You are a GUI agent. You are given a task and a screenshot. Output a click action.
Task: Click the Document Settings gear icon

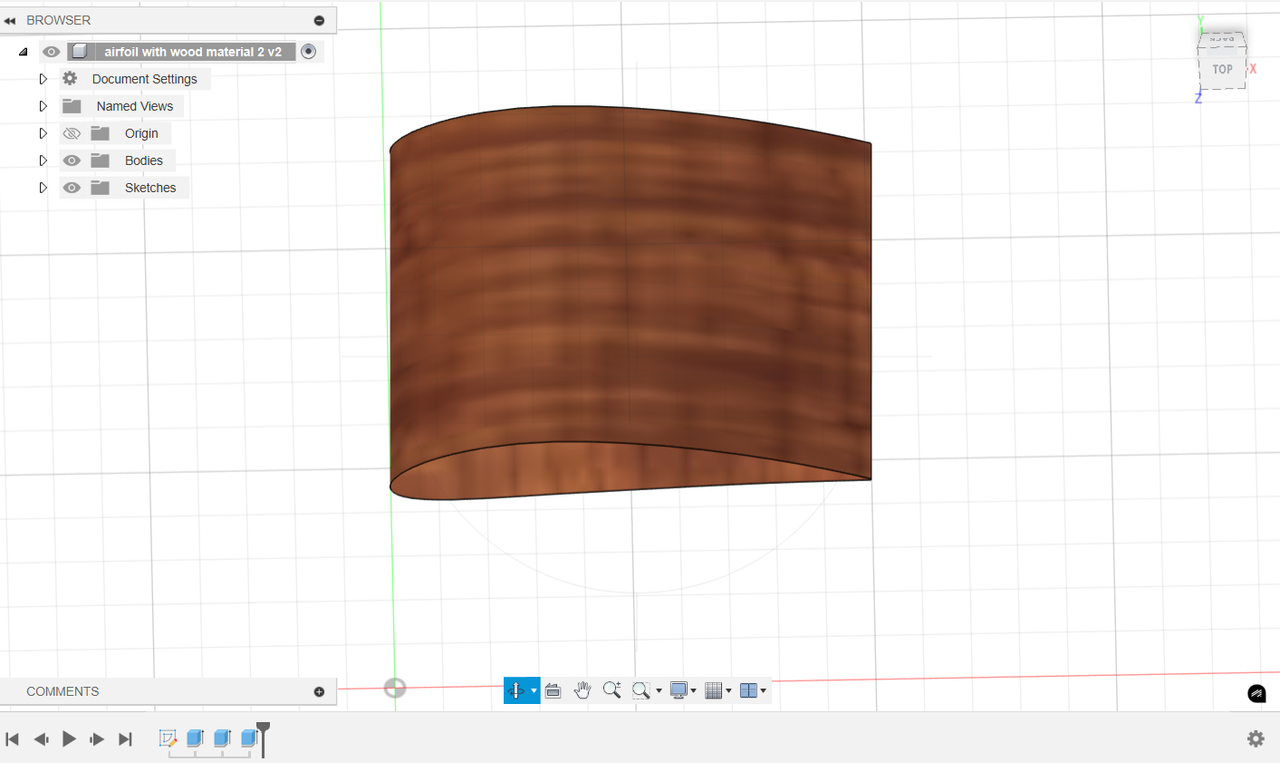point(70,78)
